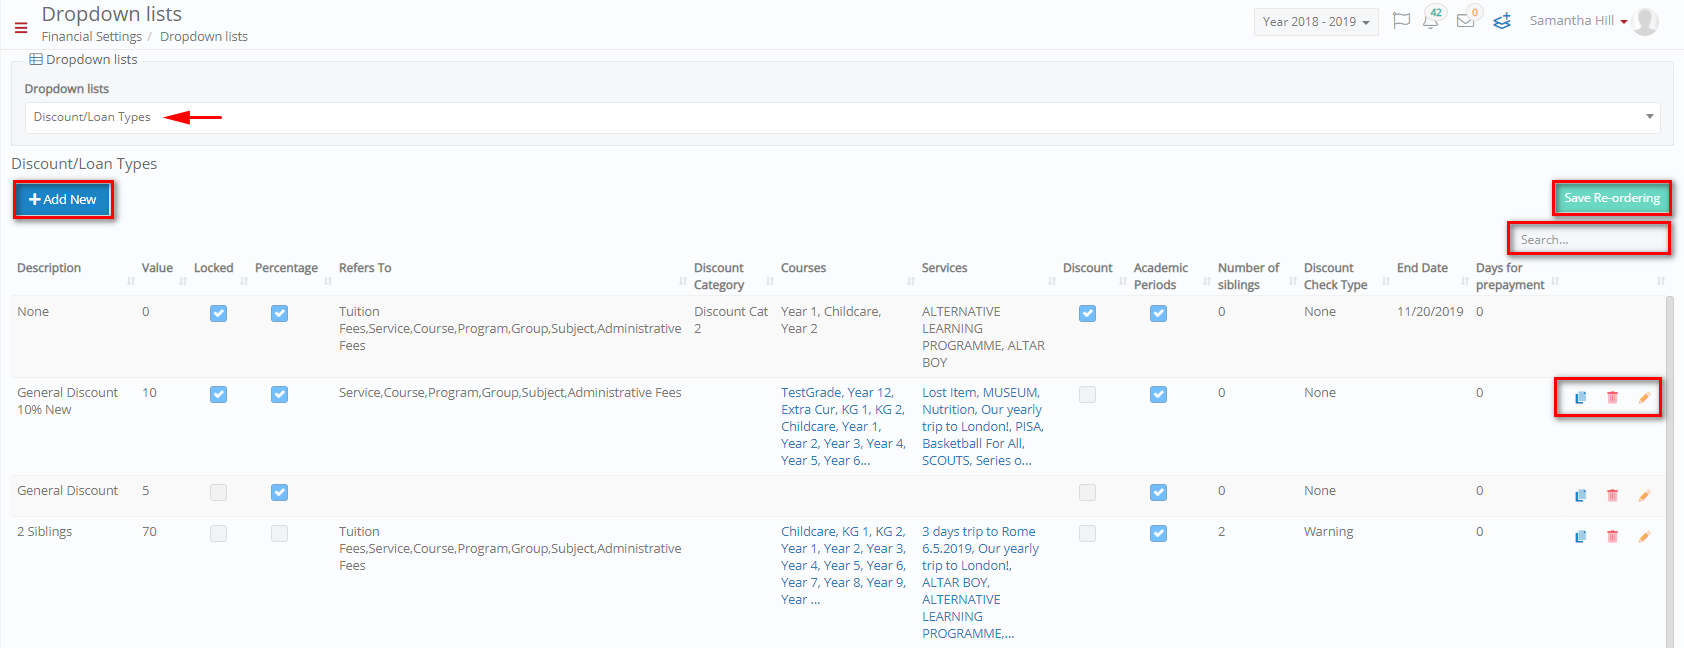Click the Save Re-ordering button
The height and width of the screenshot is (648, 1684).
click(1612, 198)
